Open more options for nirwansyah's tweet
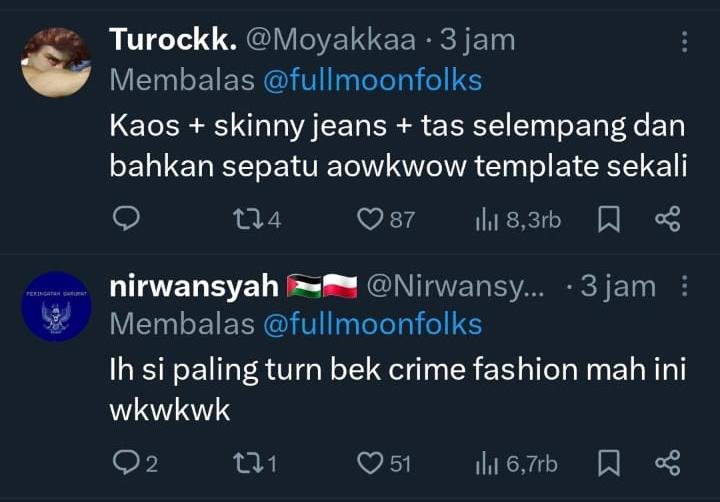720x502 pixels. tap(684, 286)
